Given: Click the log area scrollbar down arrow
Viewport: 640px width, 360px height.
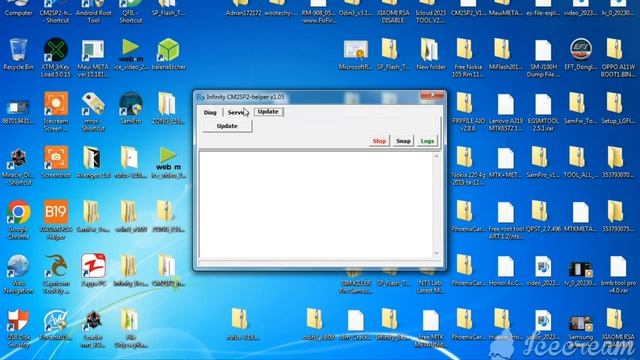Looking at the screenshot, I should click(x=436, y=253).
